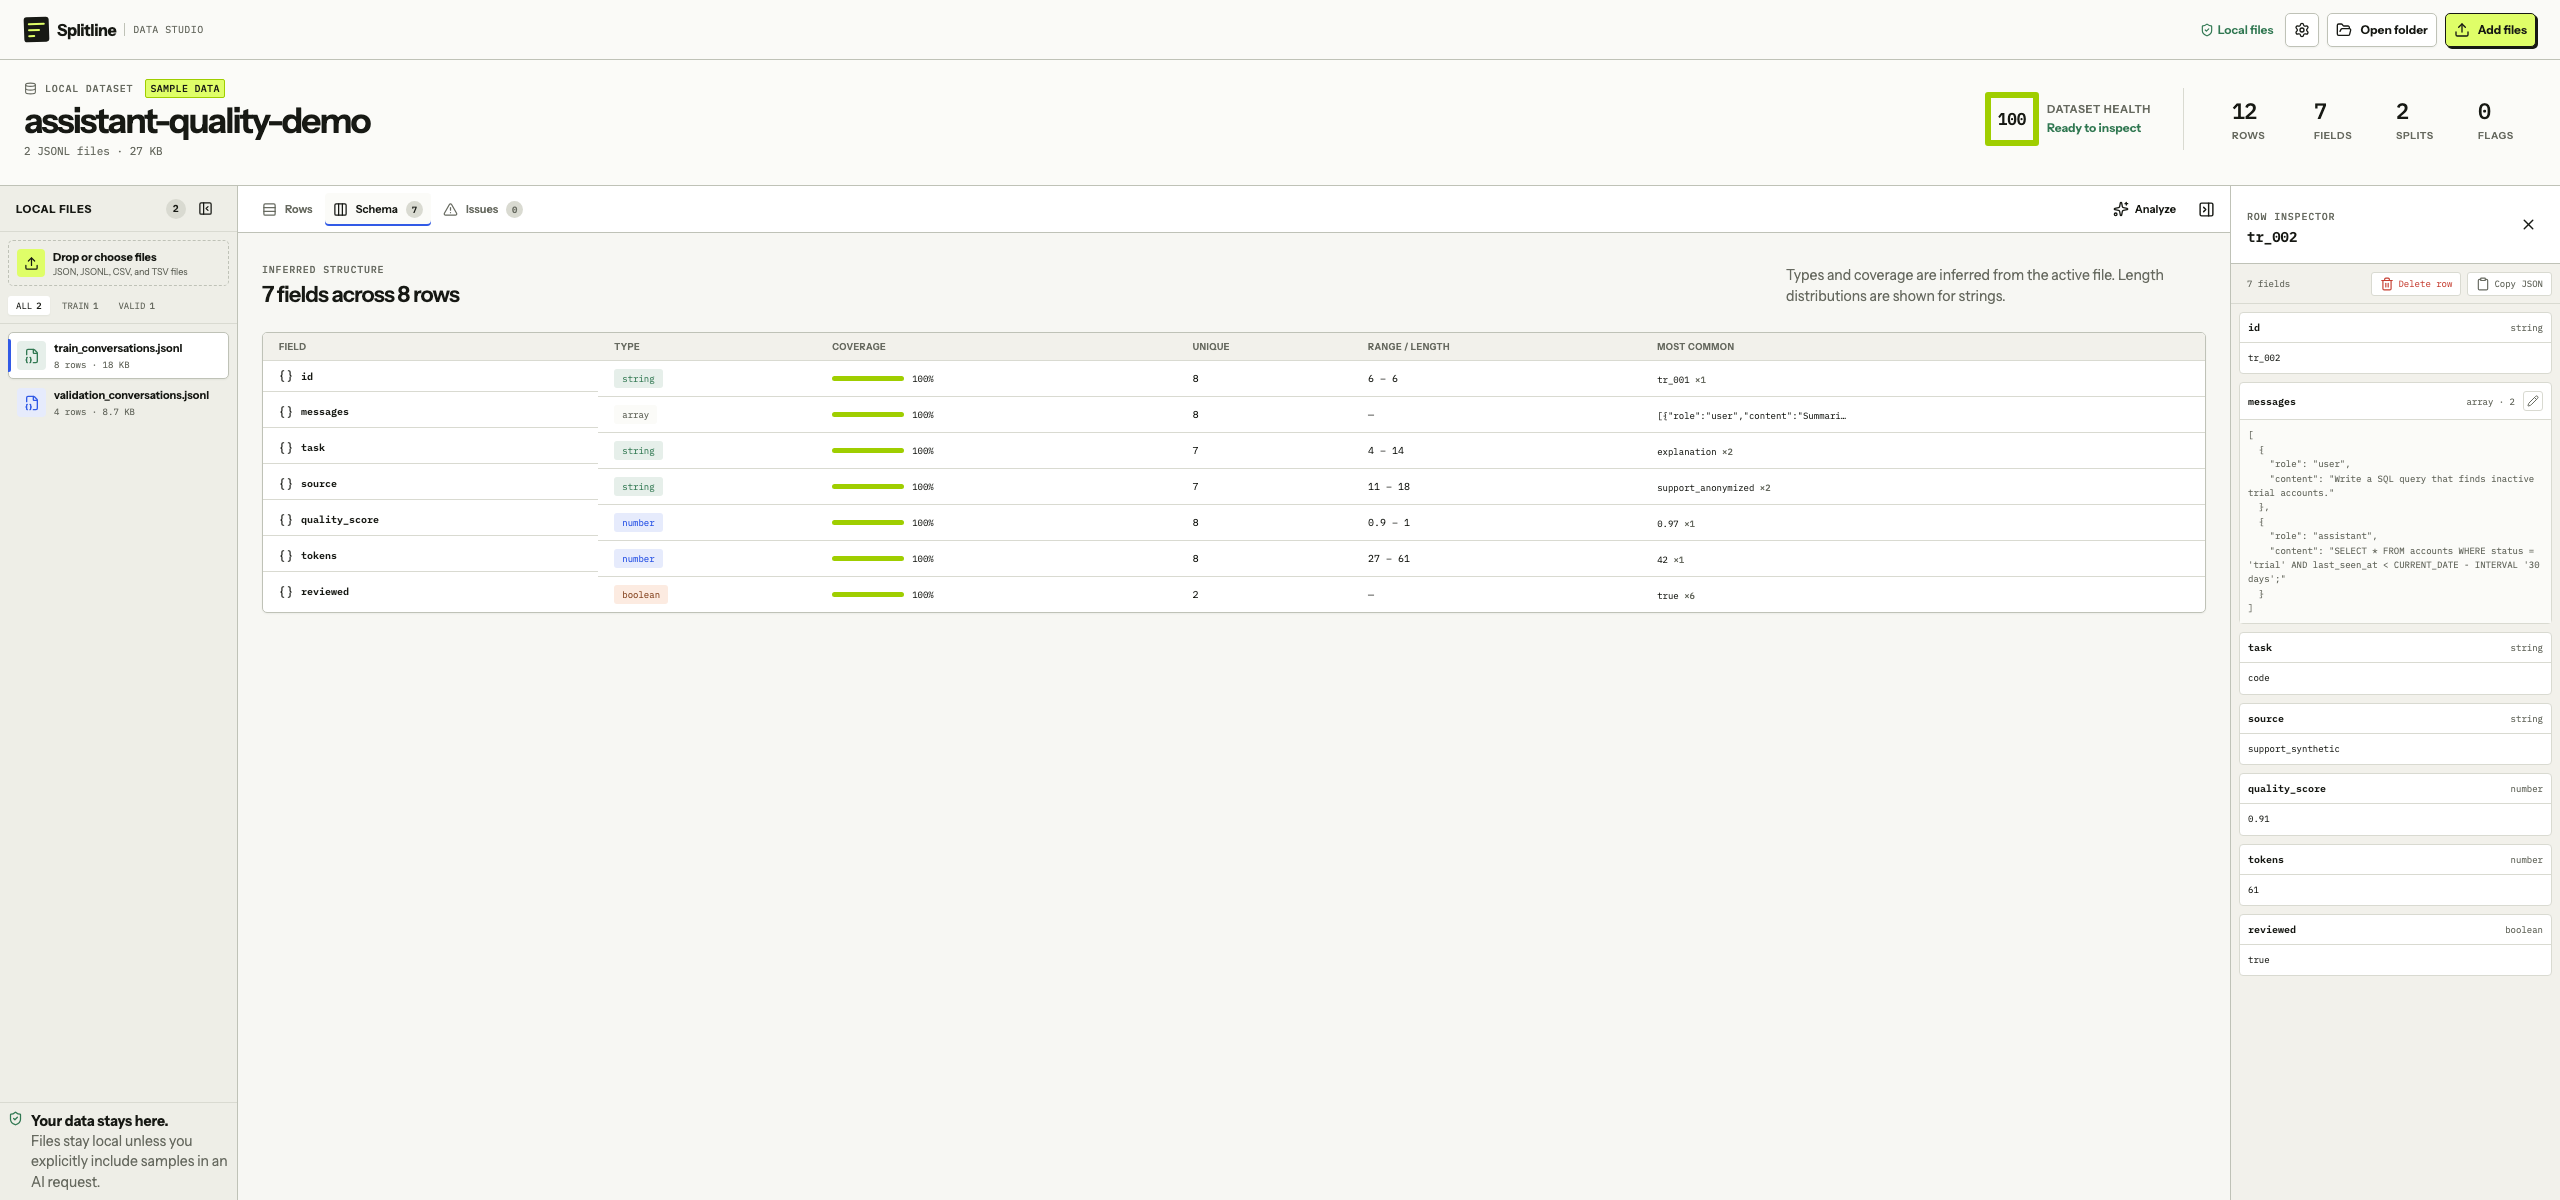Click the Issues tab warning triangle icon
This screenshot has width=2560, height=1200.
[x=450, y=209]
